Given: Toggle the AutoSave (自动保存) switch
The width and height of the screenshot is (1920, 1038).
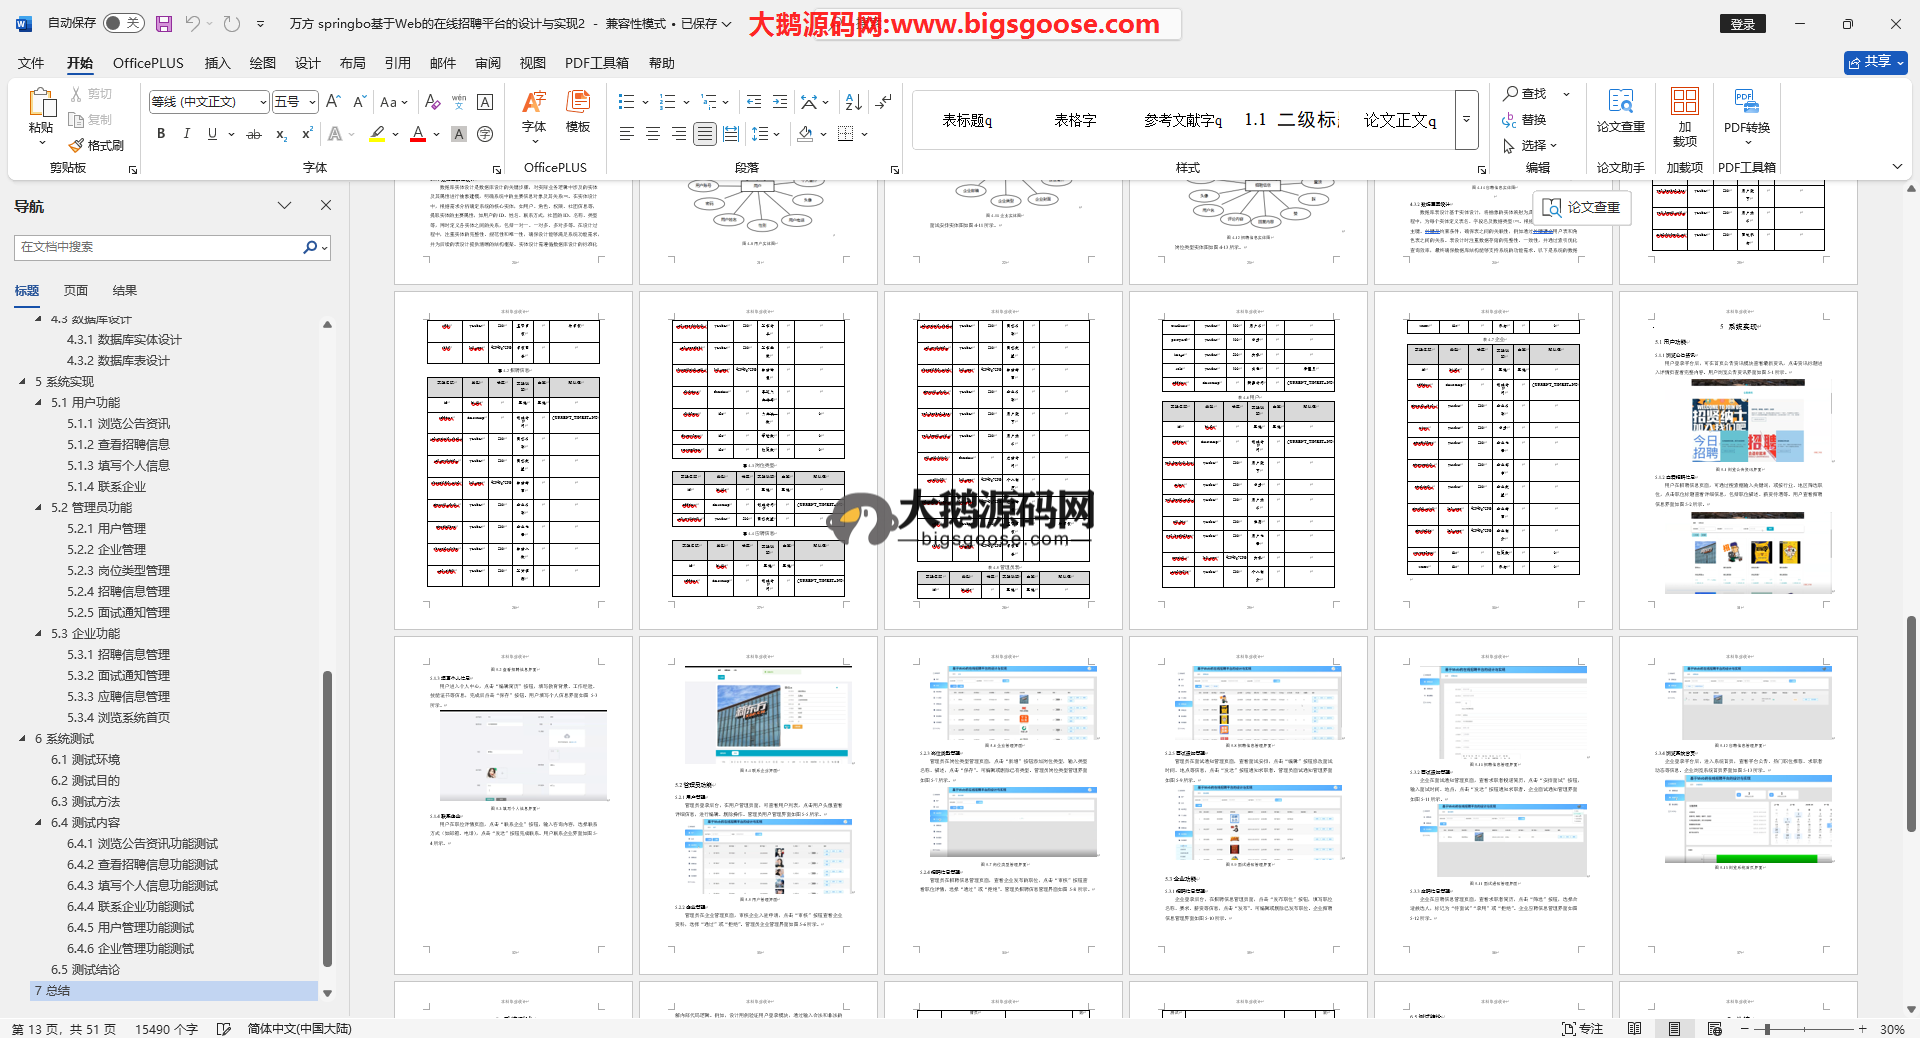Looking at the screenshot, I should pos(123,23).
